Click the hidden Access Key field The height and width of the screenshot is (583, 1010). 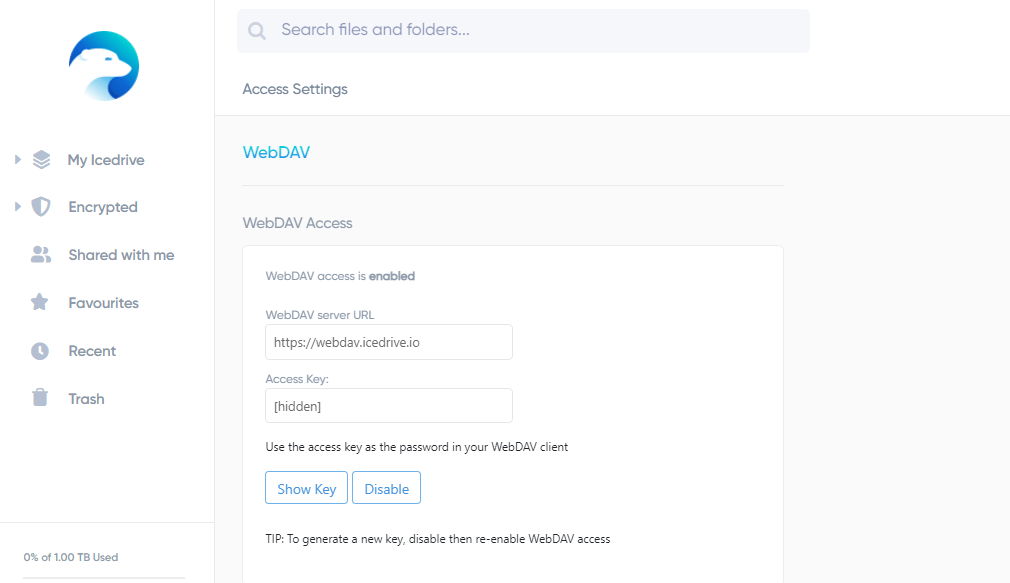[388, 406]
